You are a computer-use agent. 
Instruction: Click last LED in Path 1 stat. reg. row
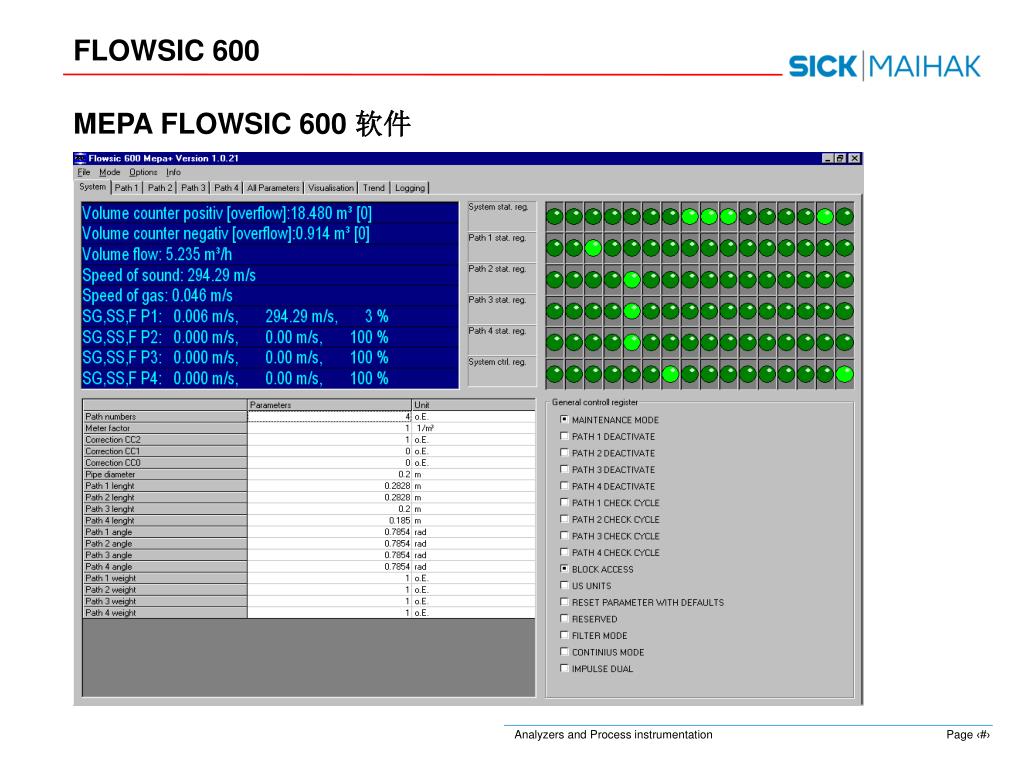coord(844,248)
